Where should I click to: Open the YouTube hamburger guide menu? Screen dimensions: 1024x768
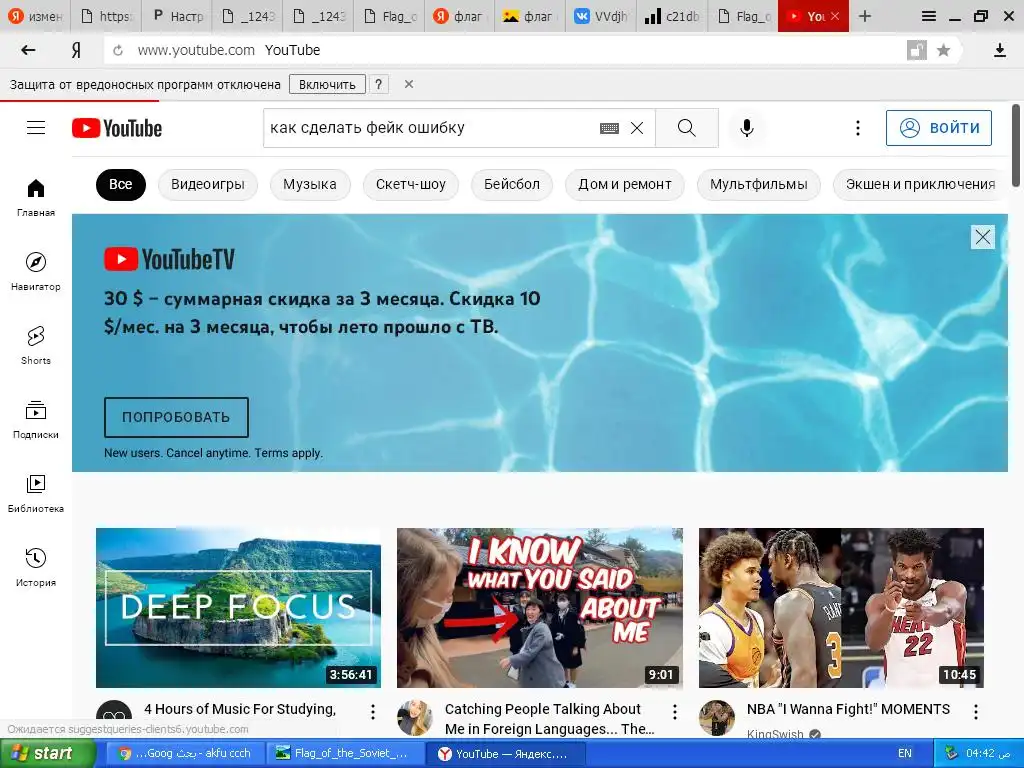(36, 127)
